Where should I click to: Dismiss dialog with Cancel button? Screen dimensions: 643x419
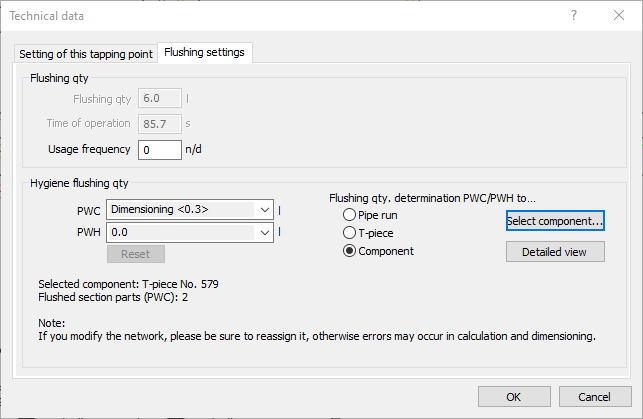pos(595,397)
